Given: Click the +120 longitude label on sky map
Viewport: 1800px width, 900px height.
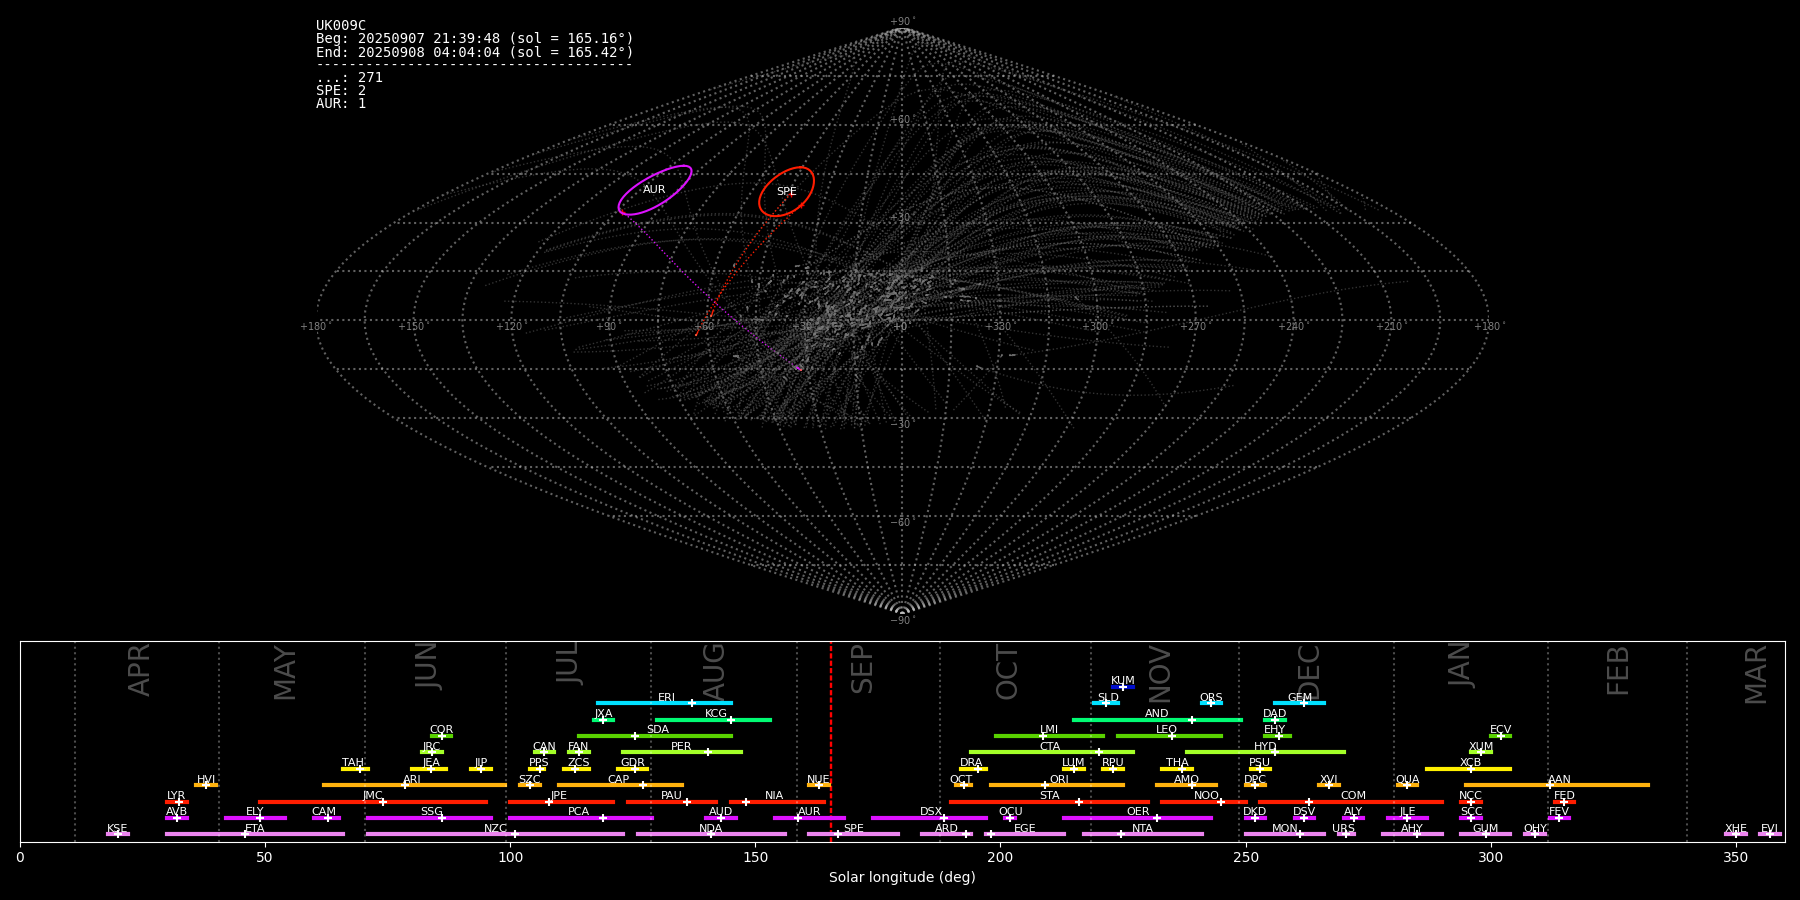Looking at the screenshot, I should pos(509,326).
